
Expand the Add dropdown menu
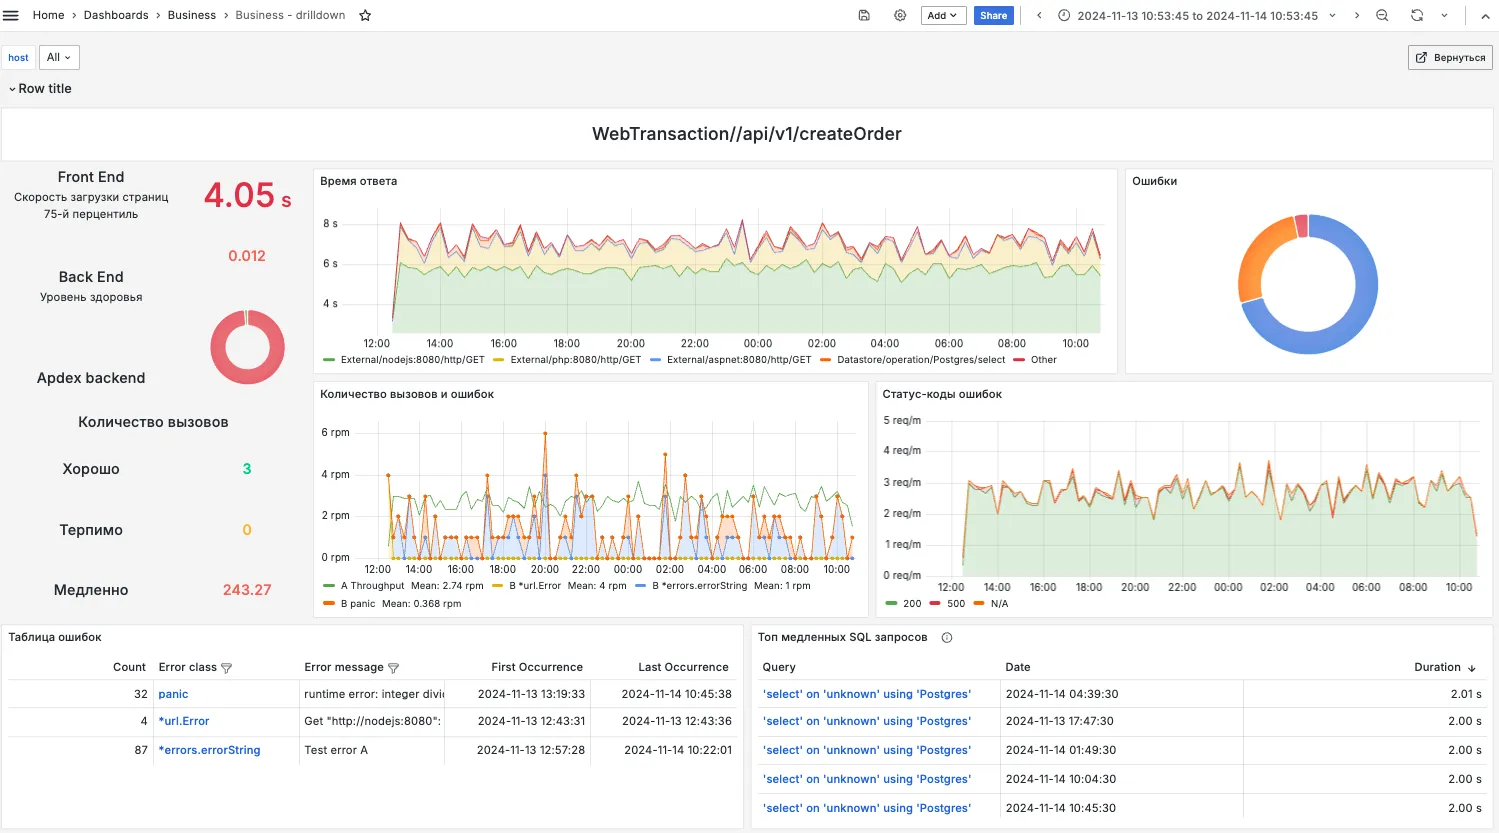click(x=942, y=15)
